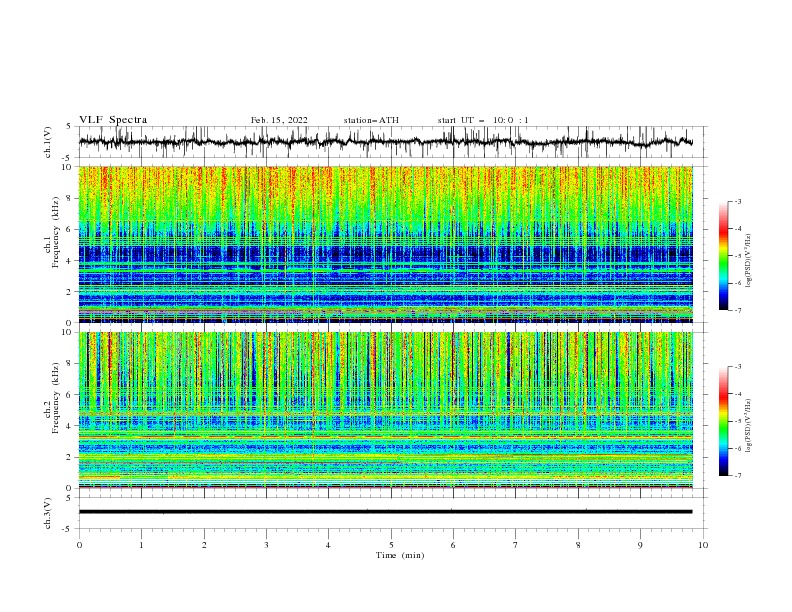Click the "0" tick on the time axis
Image resolution: width=792 pixels, height=612 pixels.
pos(79,545)
